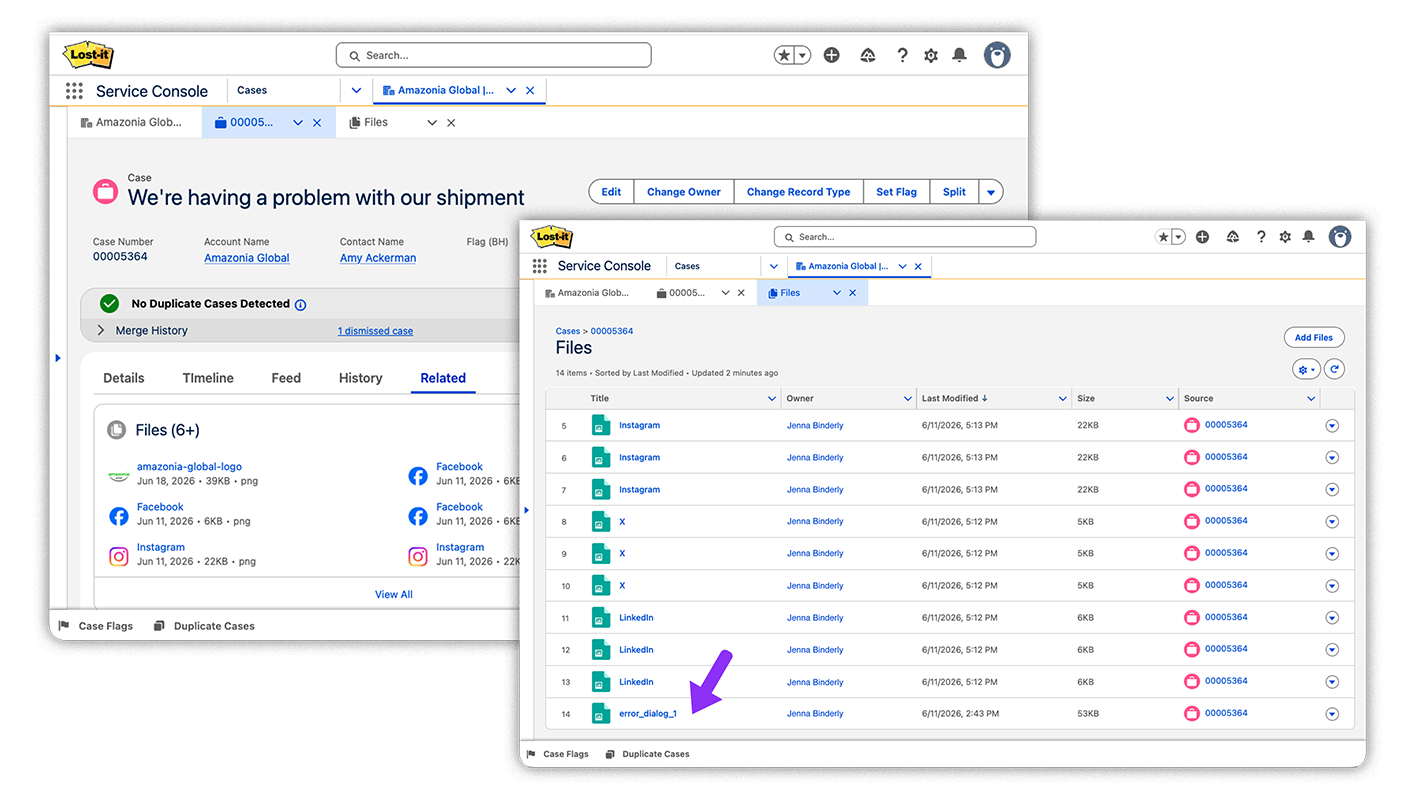1416x800 pixels.
Task: Open the App Launcher in the back window
Action: (x=74, y=91)
